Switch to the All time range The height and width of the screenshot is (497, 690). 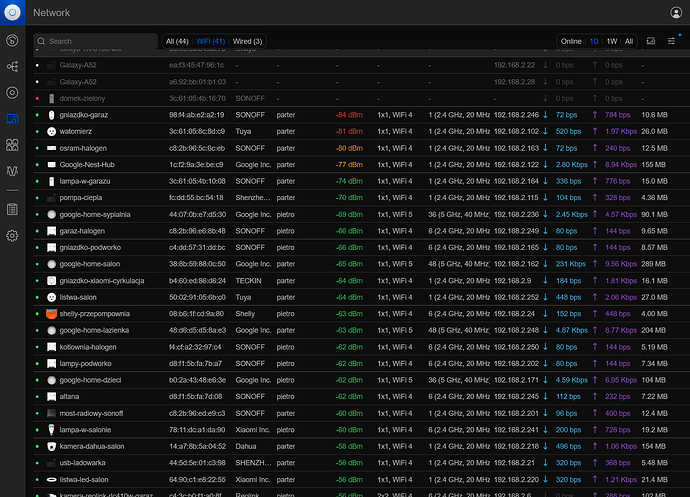click(629, 41)
